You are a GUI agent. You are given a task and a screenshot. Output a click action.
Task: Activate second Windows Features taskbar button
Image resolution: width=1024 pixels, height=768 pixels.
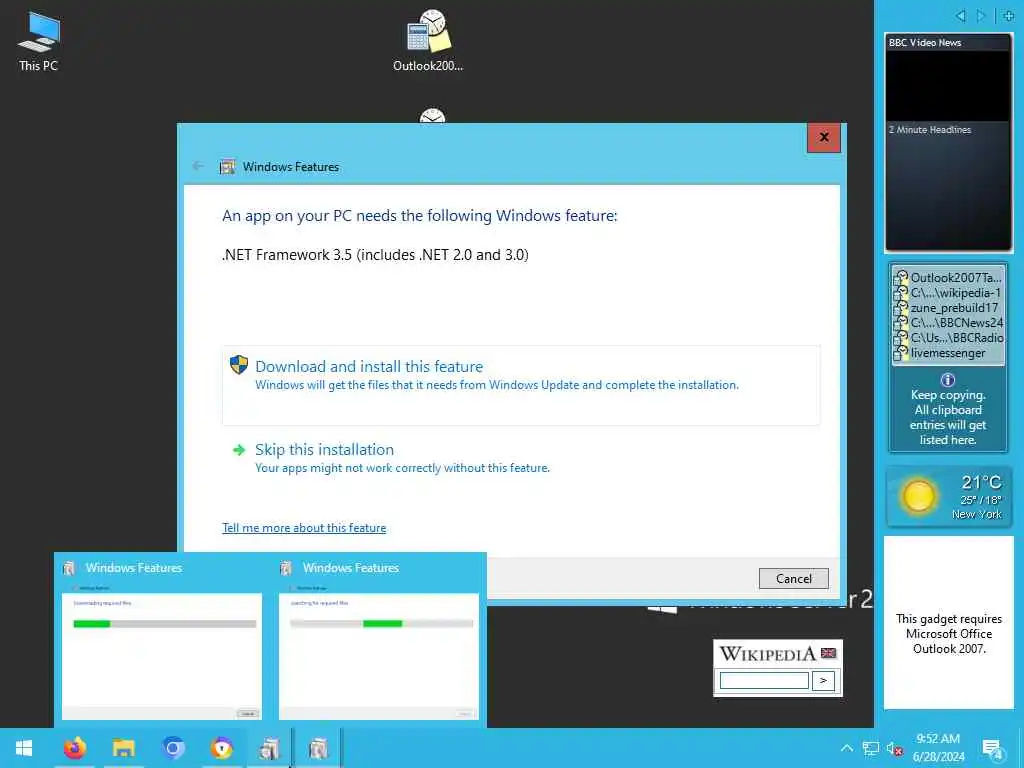318,748
